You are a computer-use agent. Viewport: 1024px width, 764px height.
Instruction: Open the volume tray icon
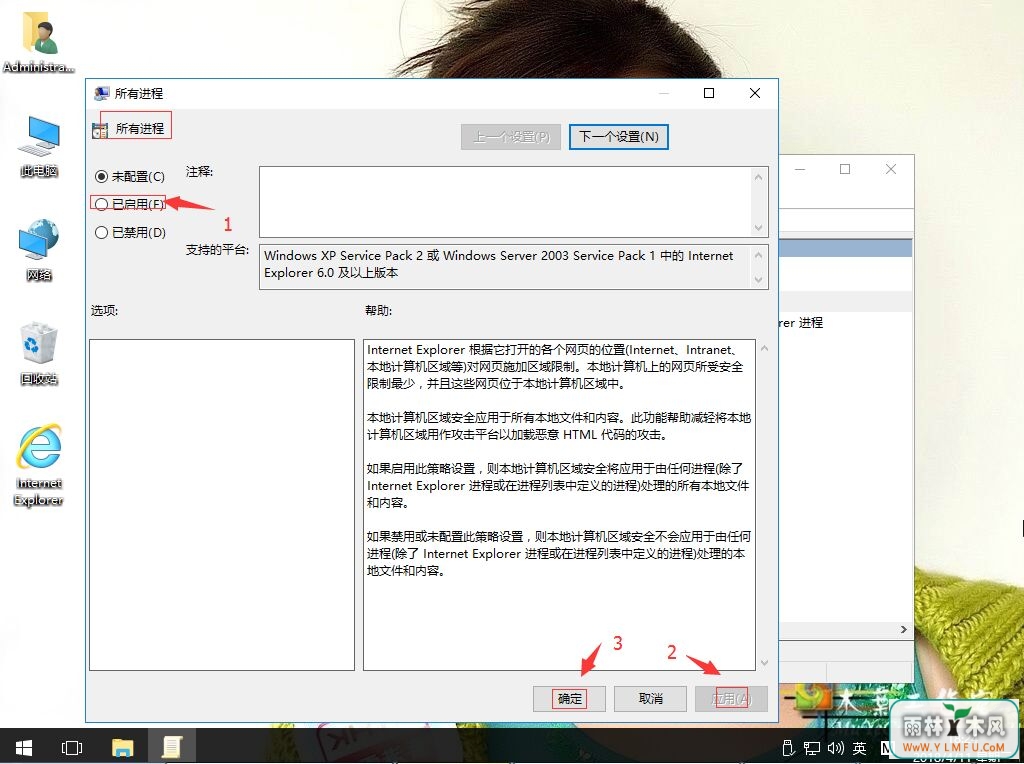point(836,748)
